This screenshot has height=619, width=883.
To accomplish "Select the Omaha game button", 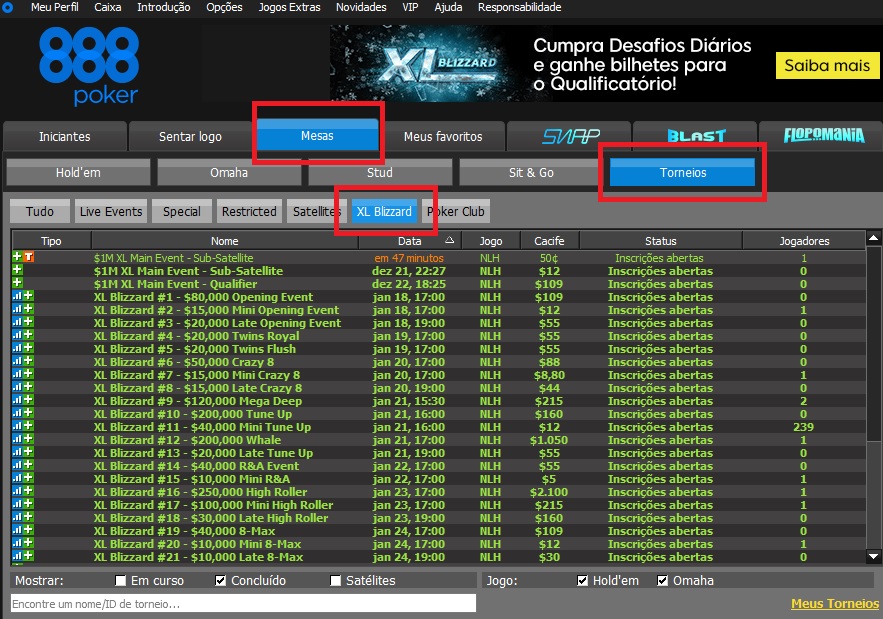I will tap(229, 172).
